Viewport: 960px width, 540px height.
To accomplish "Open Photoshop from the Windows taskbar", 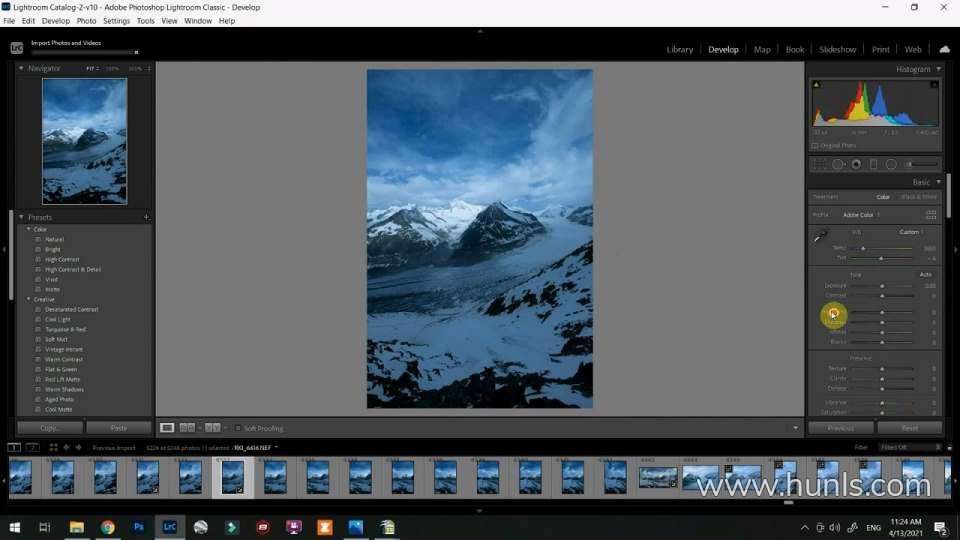I will pos(138,527).
